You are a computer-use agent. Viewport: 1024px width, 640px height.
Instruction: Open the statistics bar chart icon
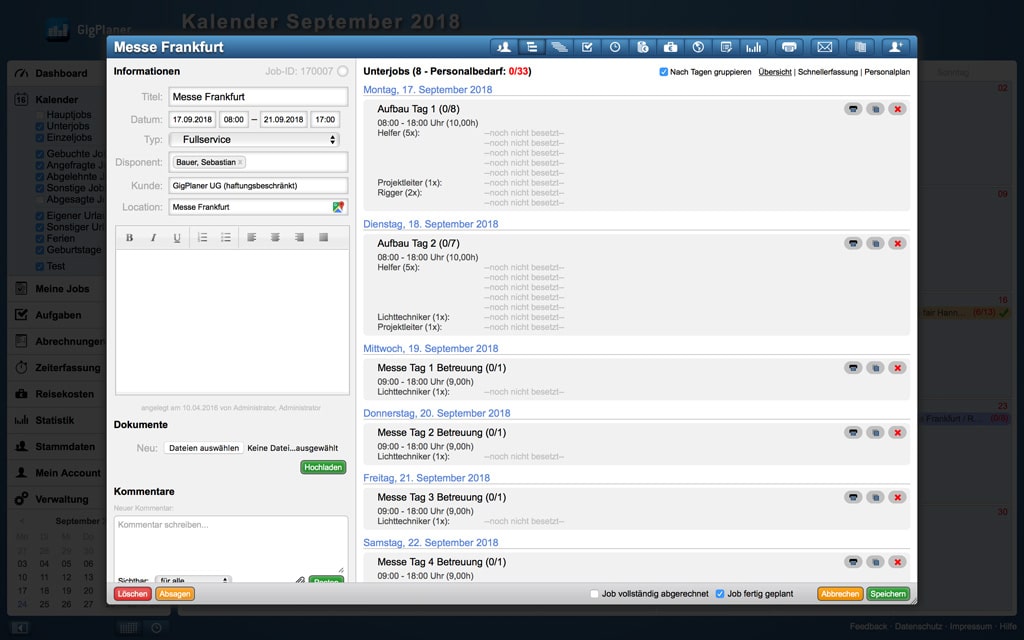(x=754, y=47)
